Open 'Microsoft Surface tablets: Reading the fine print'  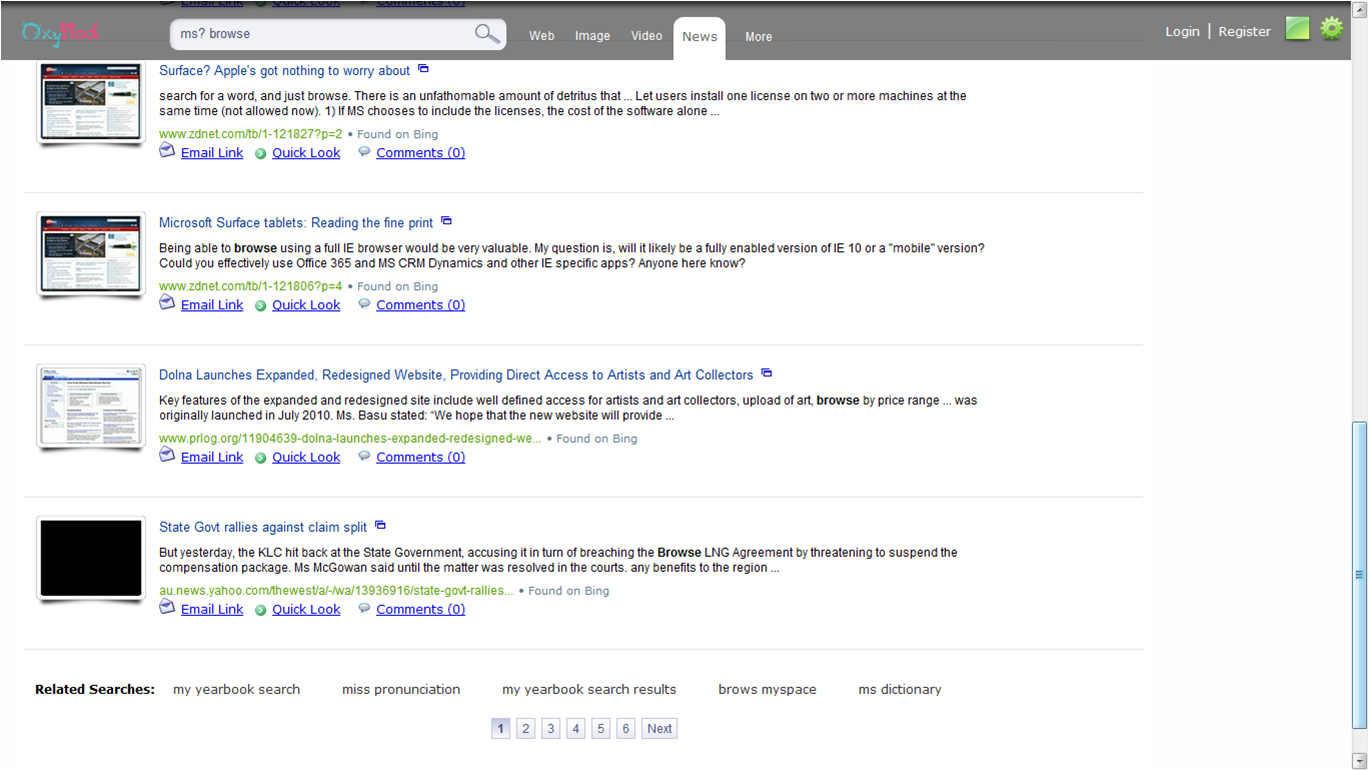[x=296, y=223]
